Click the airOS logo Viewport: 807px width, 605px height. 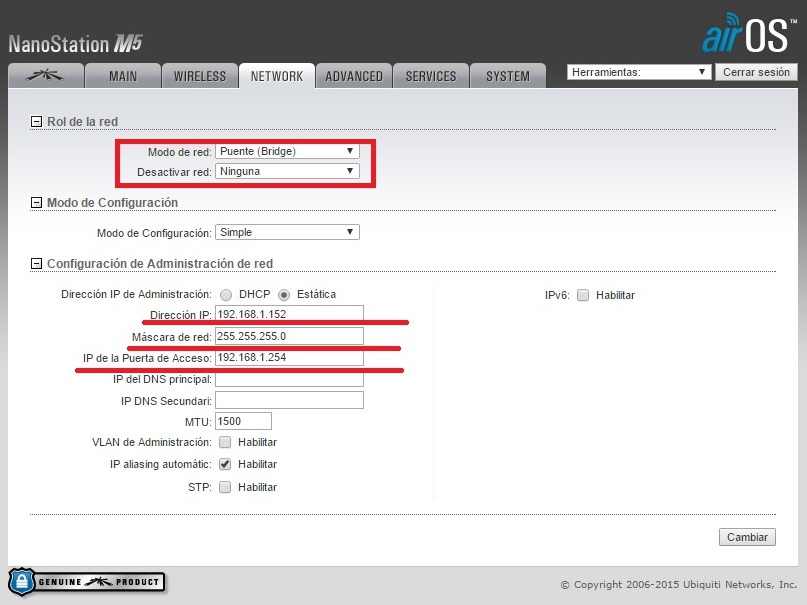click(749, 33)
